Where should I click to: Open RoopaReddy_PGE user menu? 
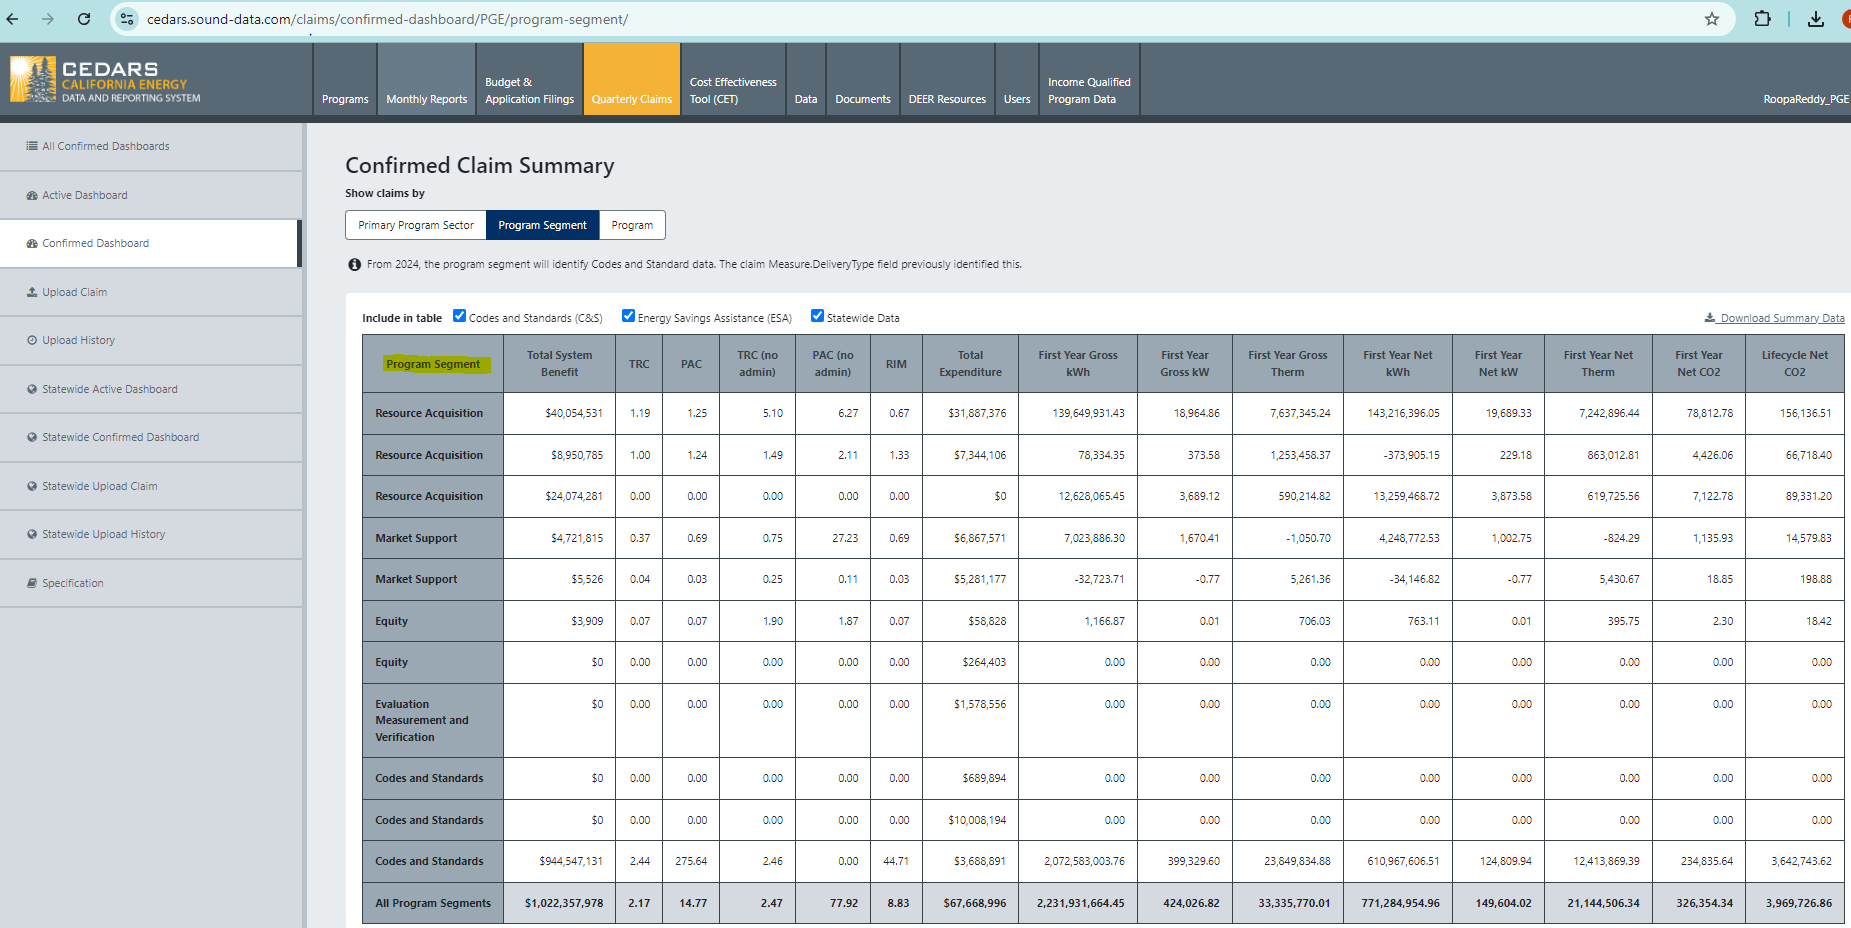click(x=1805, y=99)
